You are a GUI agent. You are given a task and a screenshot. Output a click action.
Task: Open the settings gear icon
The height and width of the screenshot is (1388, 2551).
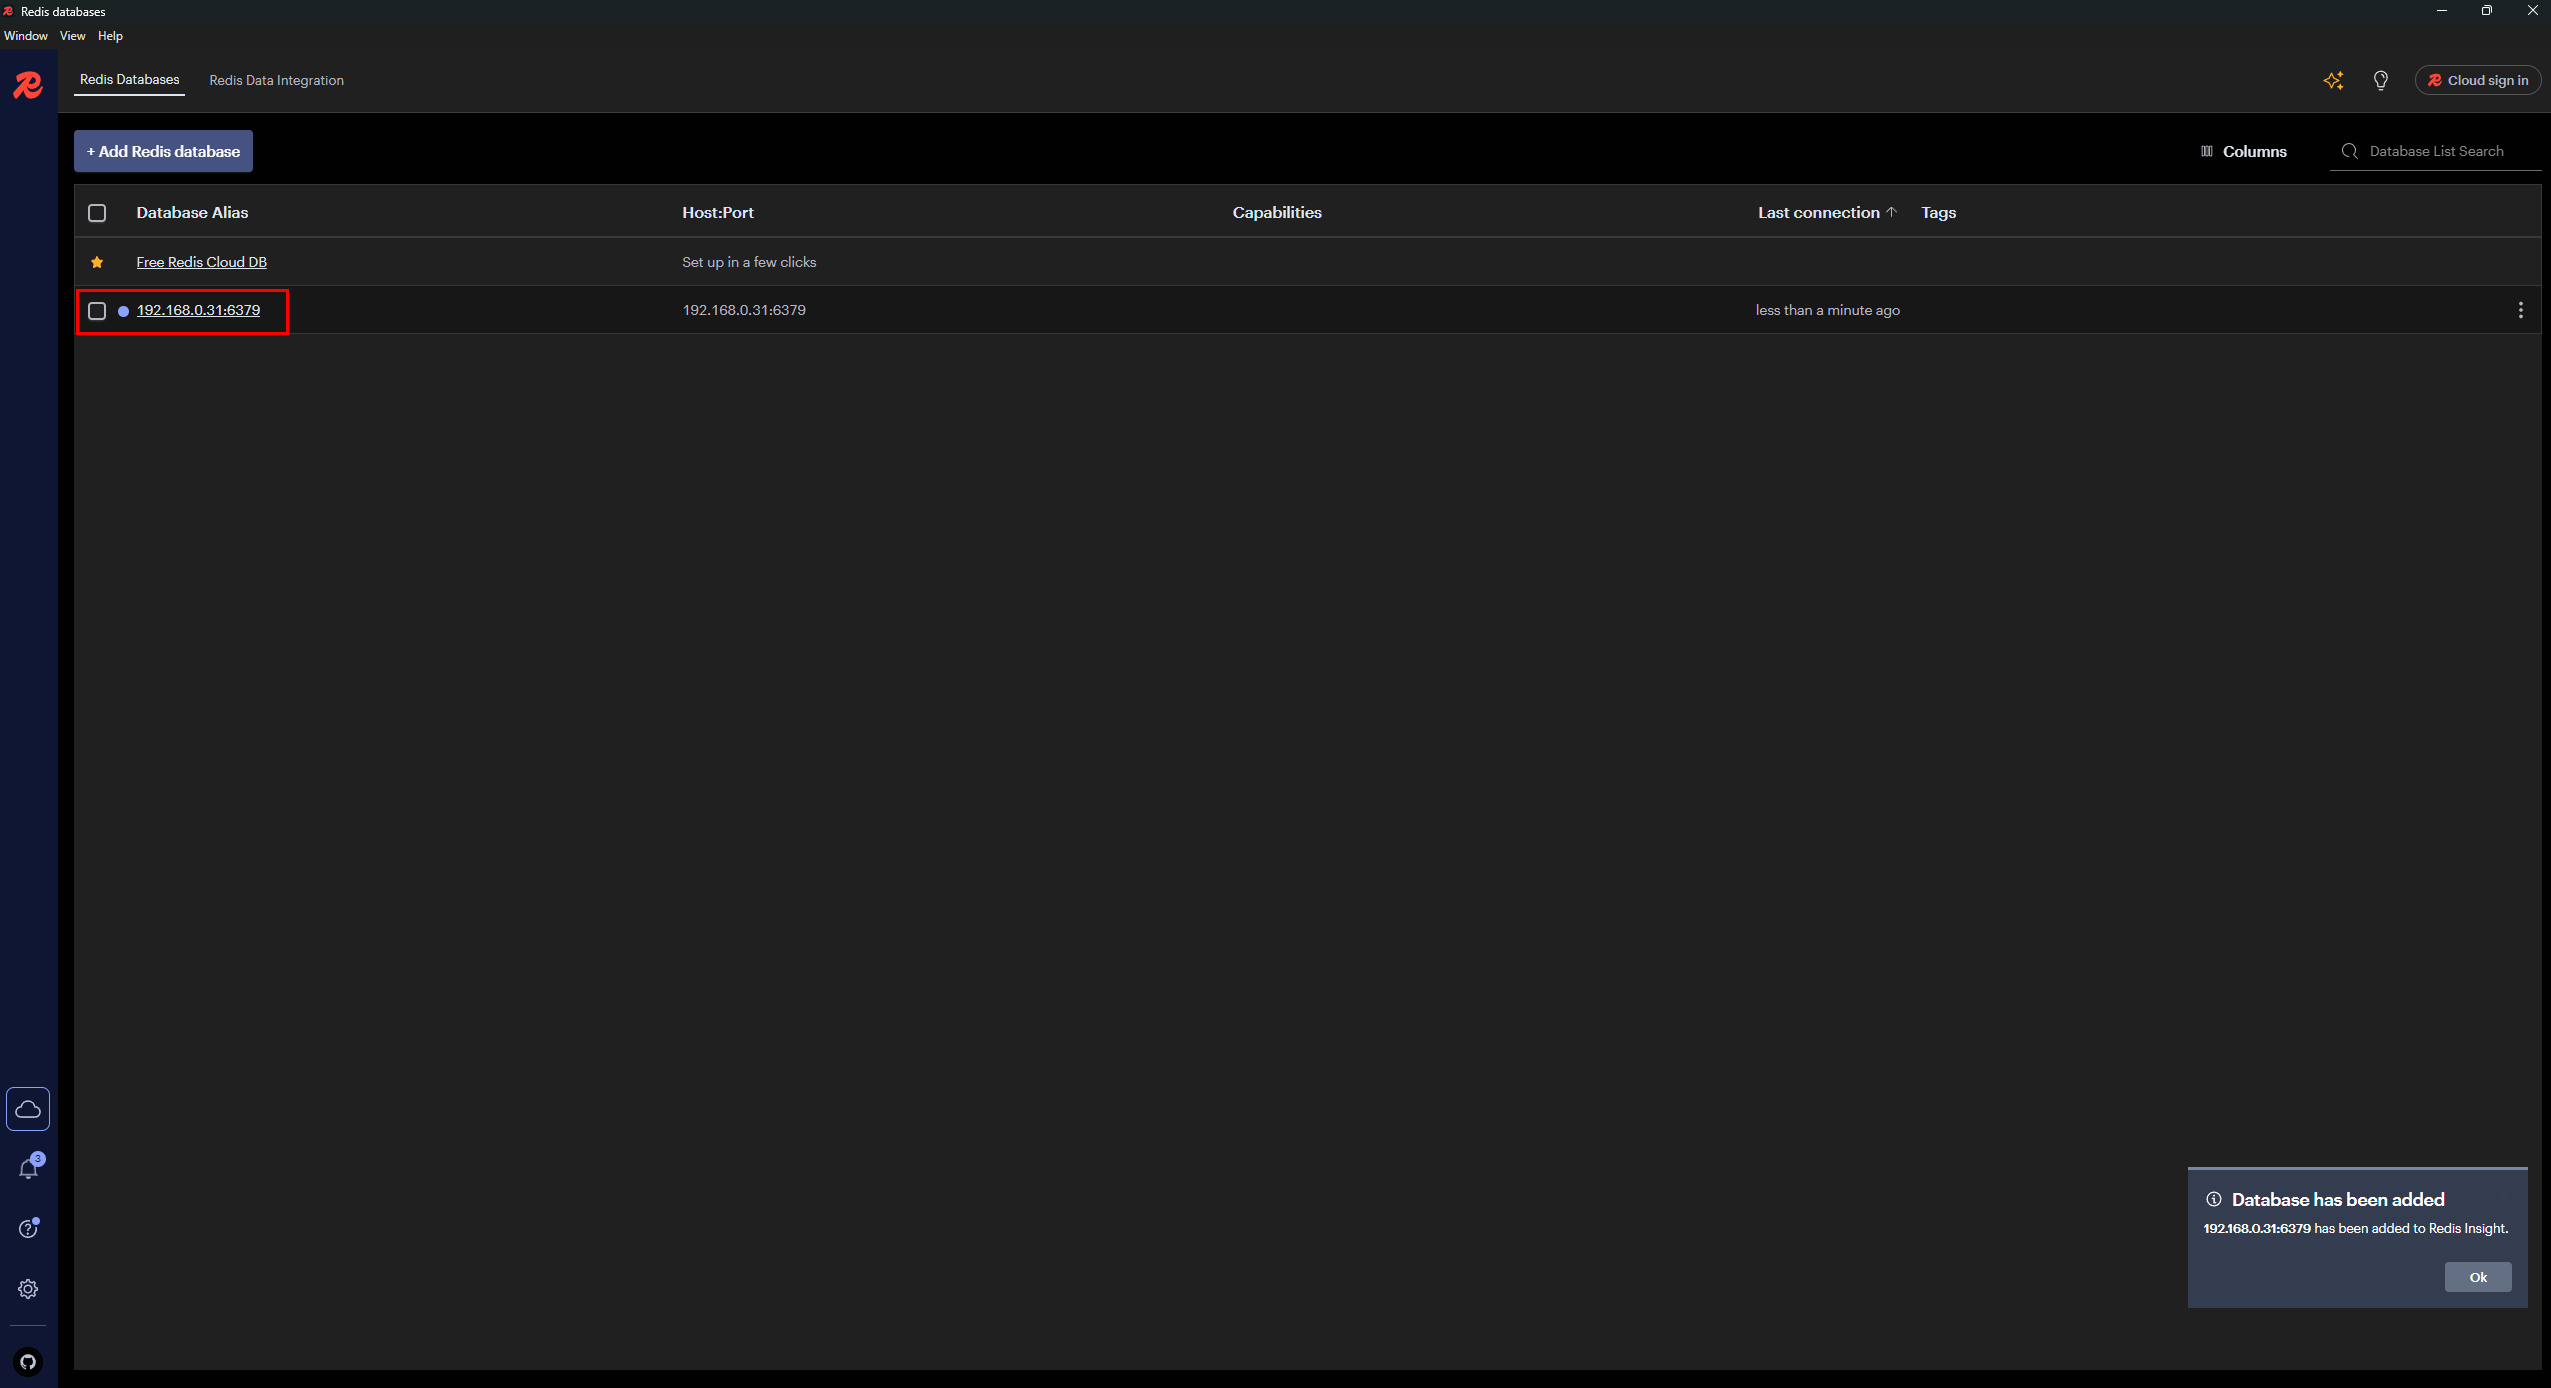[x=28, y=1289]
